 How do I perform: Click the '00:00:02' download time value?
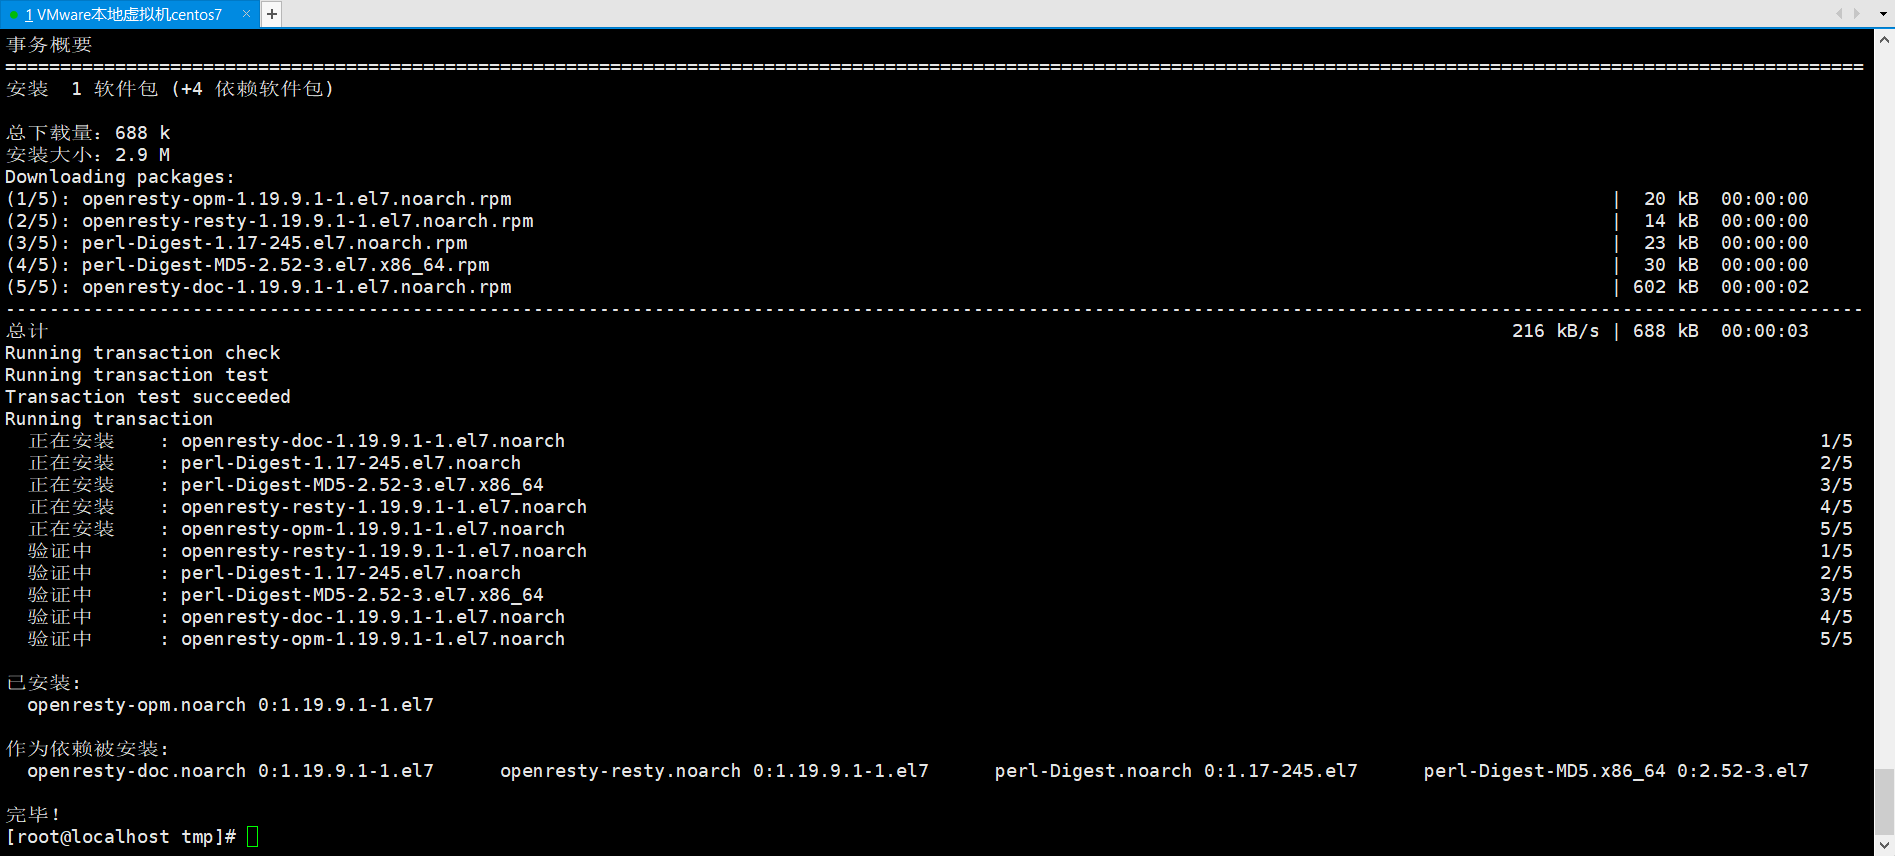(1765, 287)
